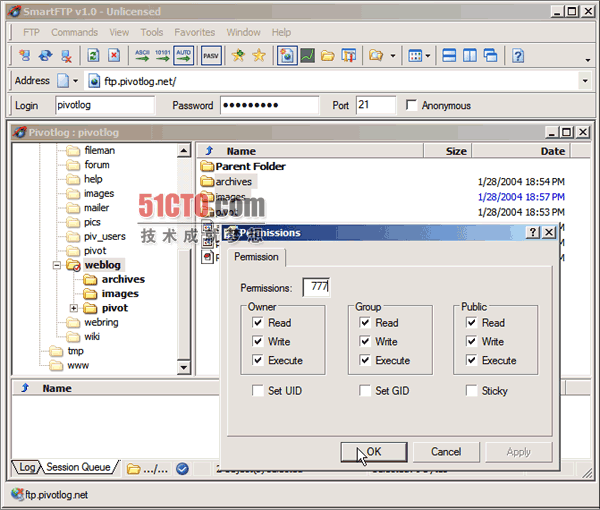Enable the Sticky checkbox
This screenshot has width=600, height=510.
tap(471, 391)
